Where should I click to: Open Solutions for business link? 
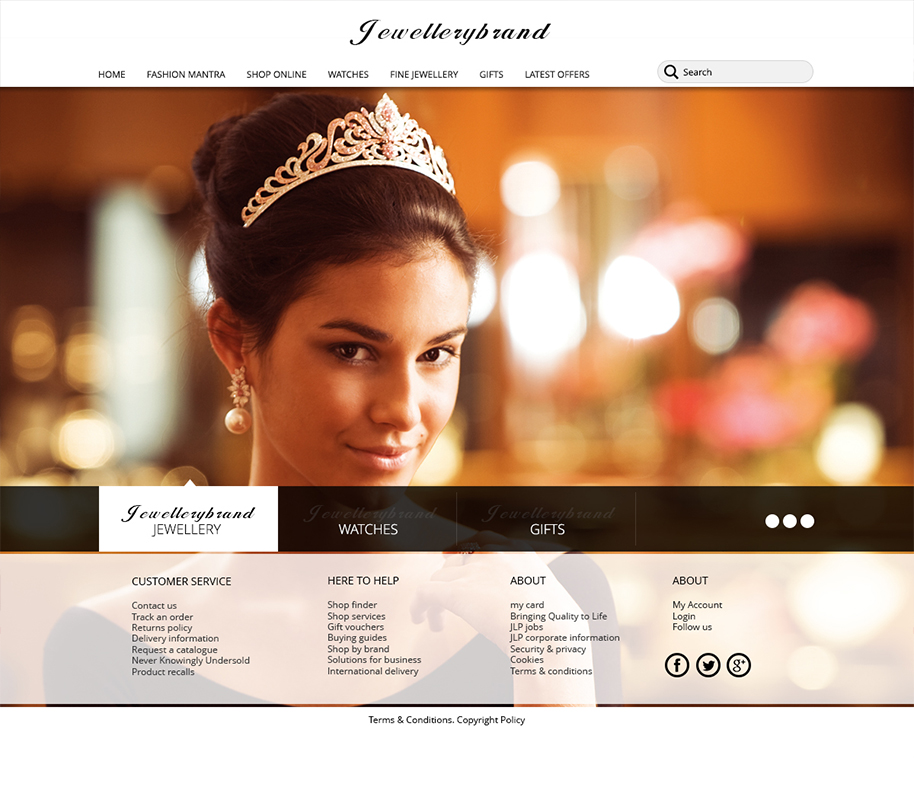374,660
